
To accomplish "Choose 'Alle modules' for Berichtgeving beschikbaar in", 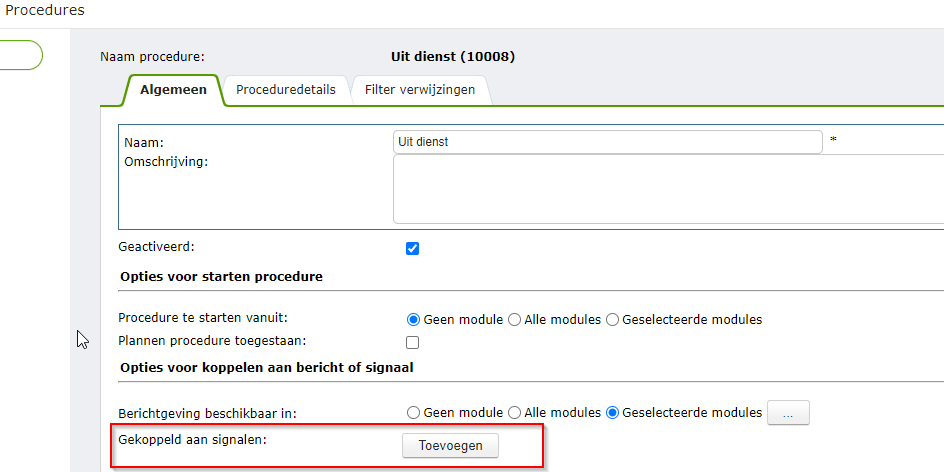I will [515, 412].
